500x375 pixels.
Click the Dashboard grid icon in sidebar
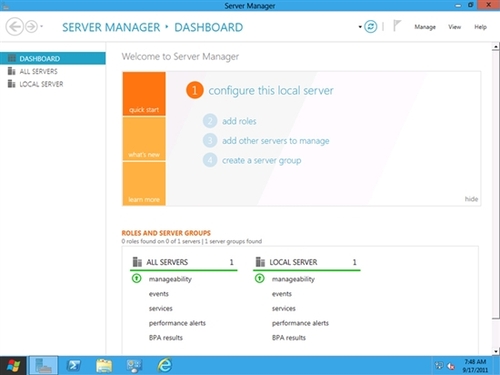(x=12, y=58)
